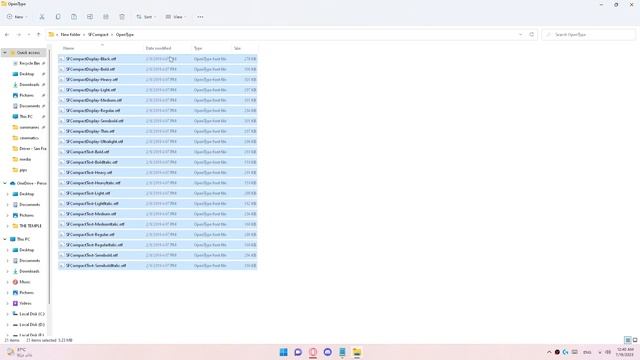Select SFCompactText-Heavy.otf file

tap(158, 173)
